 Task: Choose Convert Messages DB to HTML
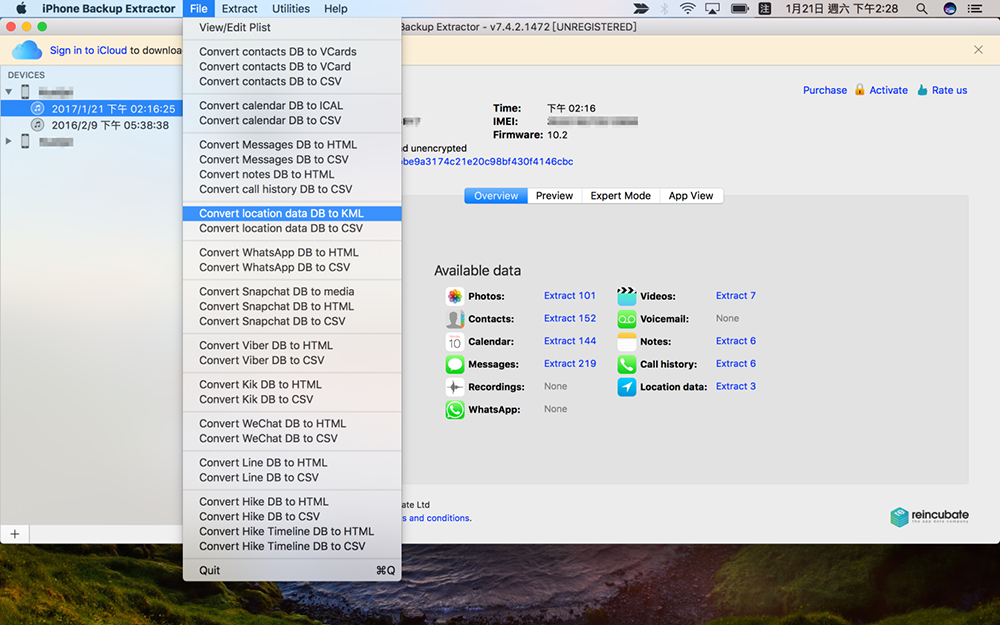(292, 145)
